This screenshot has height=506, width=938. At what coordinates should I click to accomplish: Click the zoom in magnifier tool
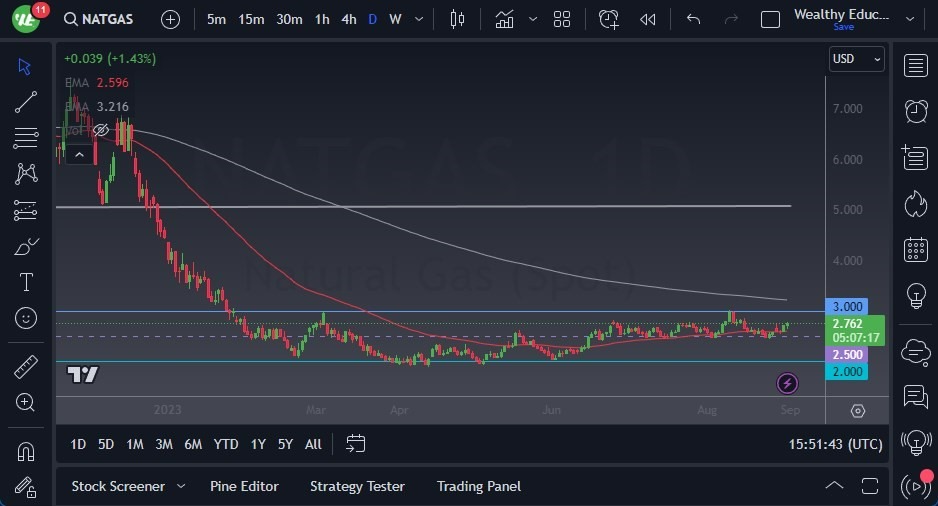(26, 402)
